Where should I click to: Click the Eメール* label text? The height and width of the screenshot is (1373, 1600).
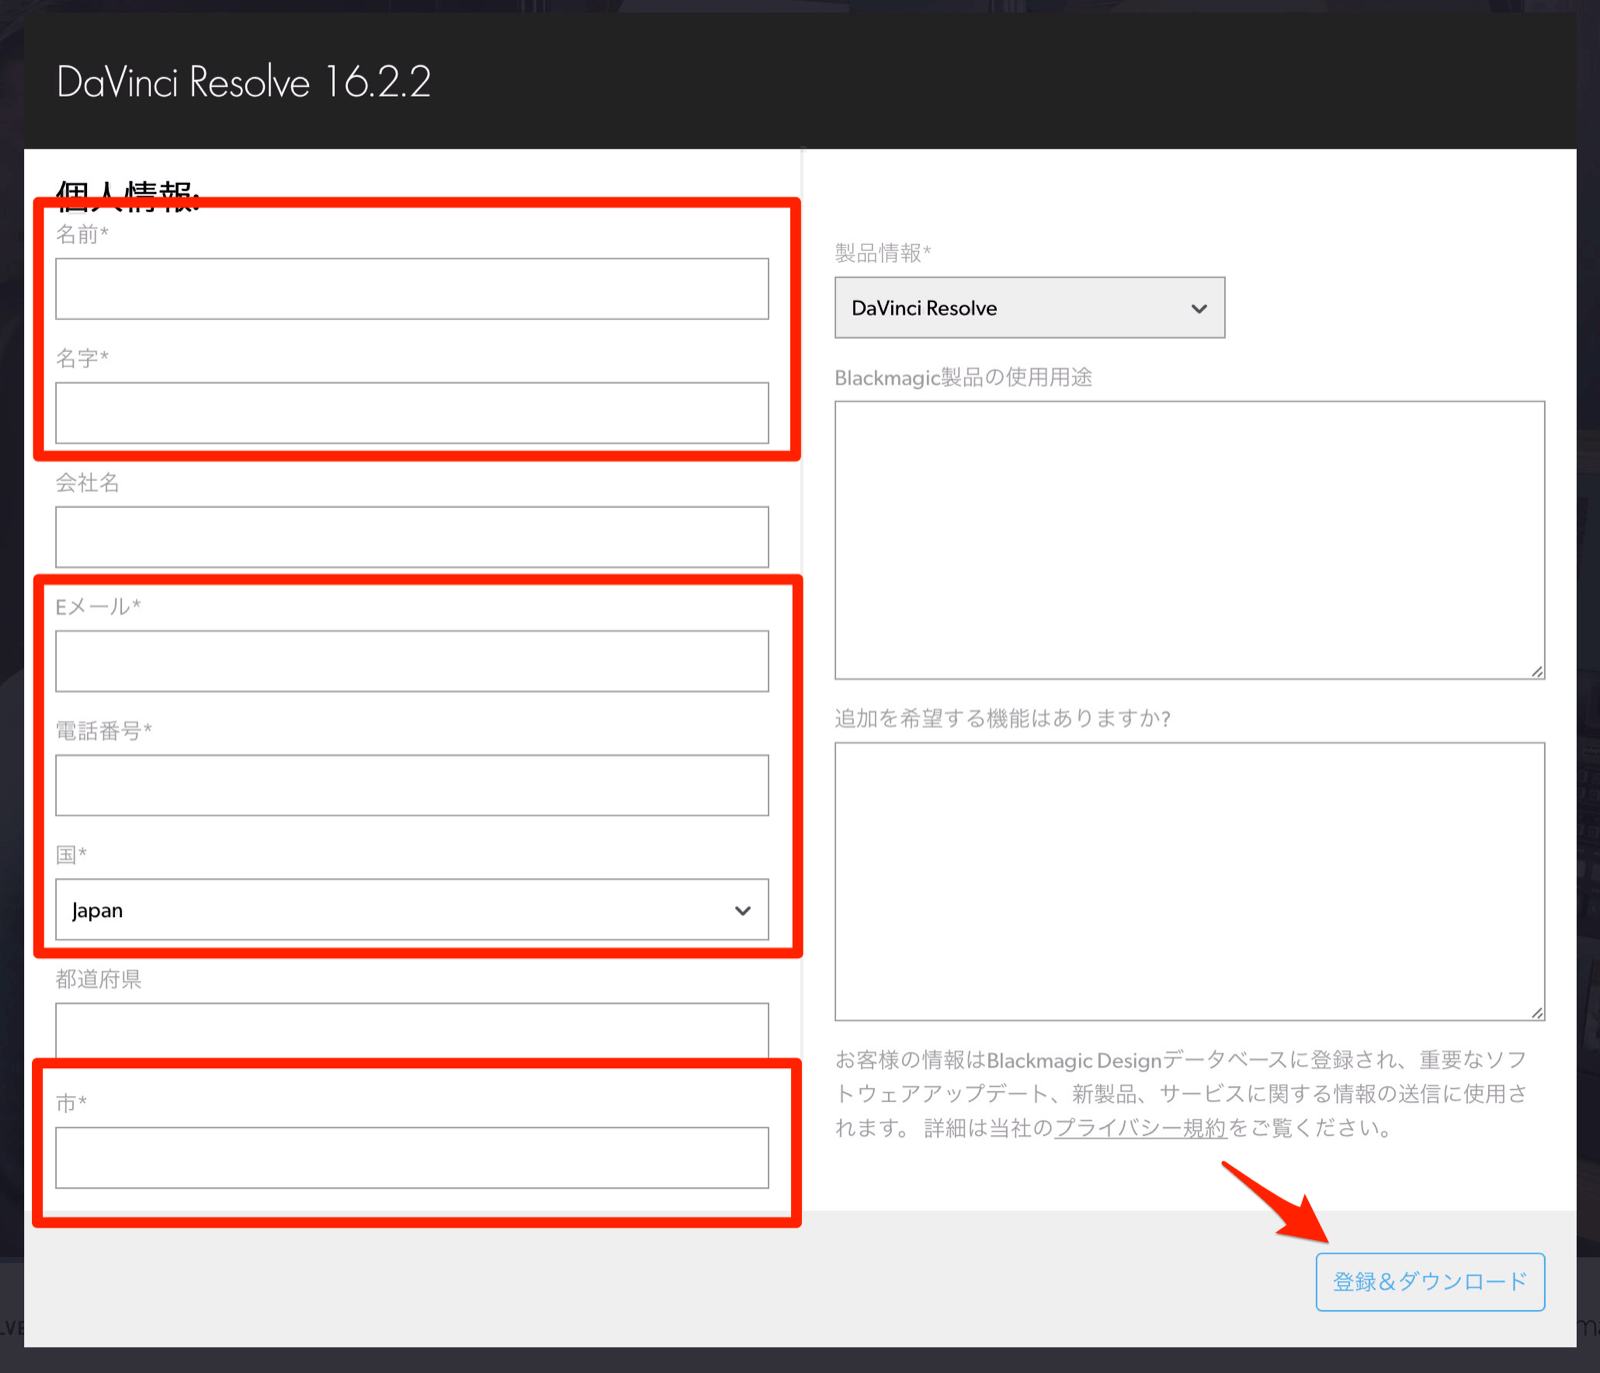tap(98, 607)
